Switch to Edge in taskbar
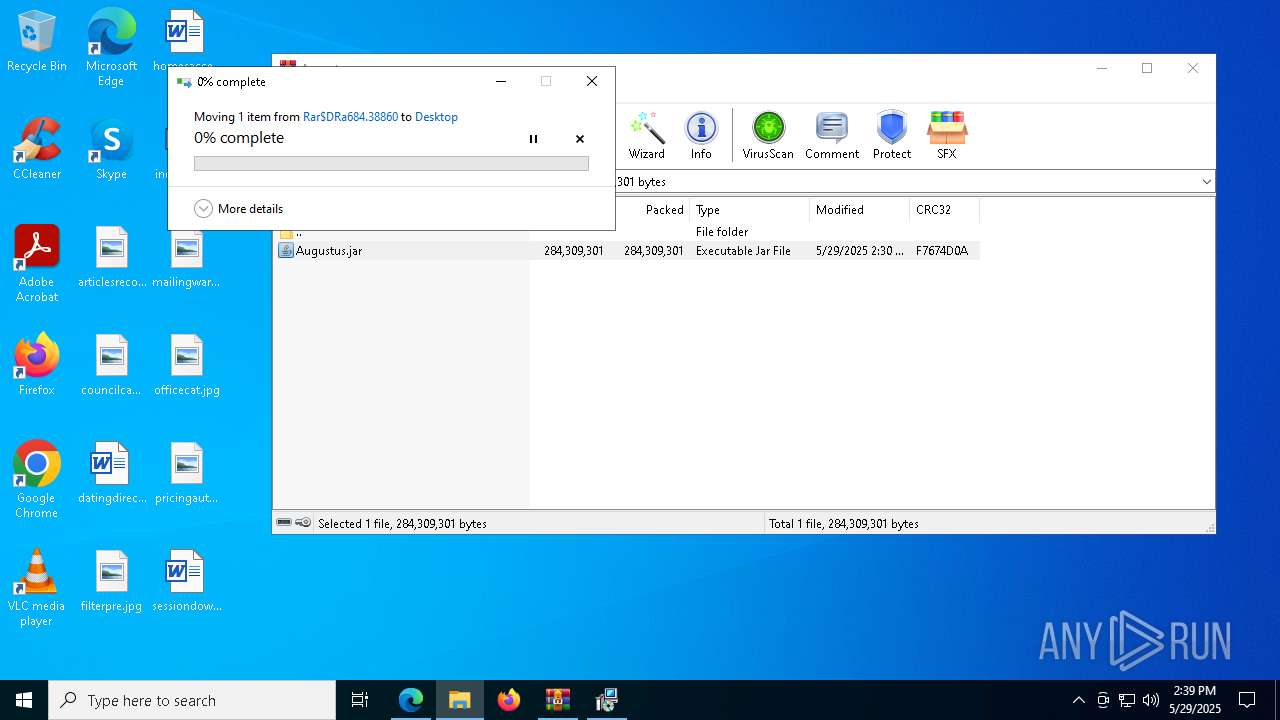This screenshot has width=1280, height=720. [411, 700]
